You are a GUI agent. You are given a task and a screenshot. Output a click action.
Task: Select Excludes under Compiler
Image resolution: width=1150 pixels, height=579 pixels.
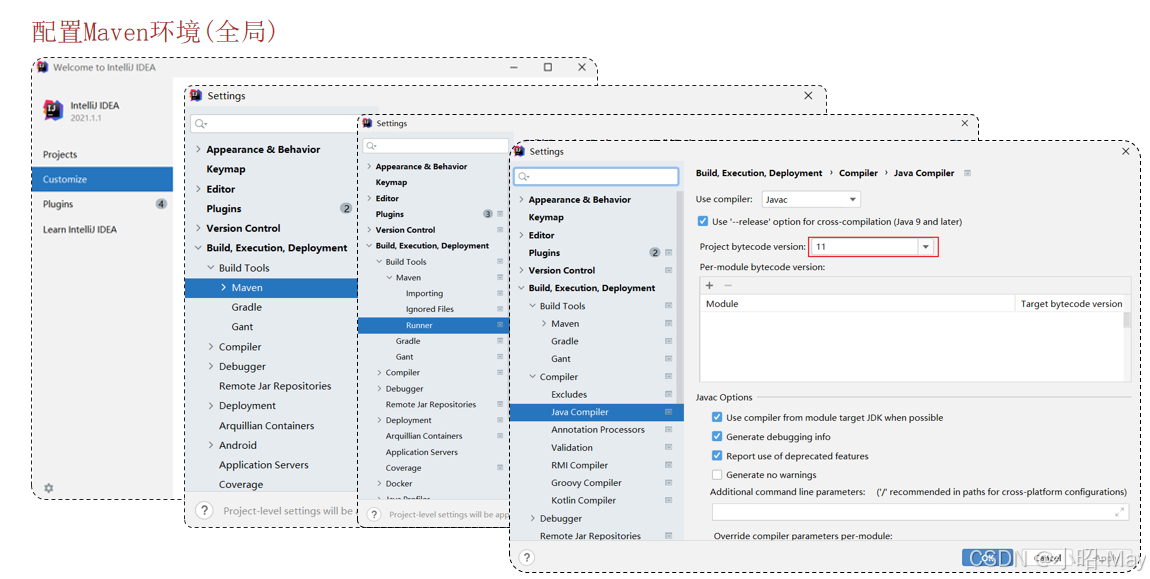pos(569,394)
